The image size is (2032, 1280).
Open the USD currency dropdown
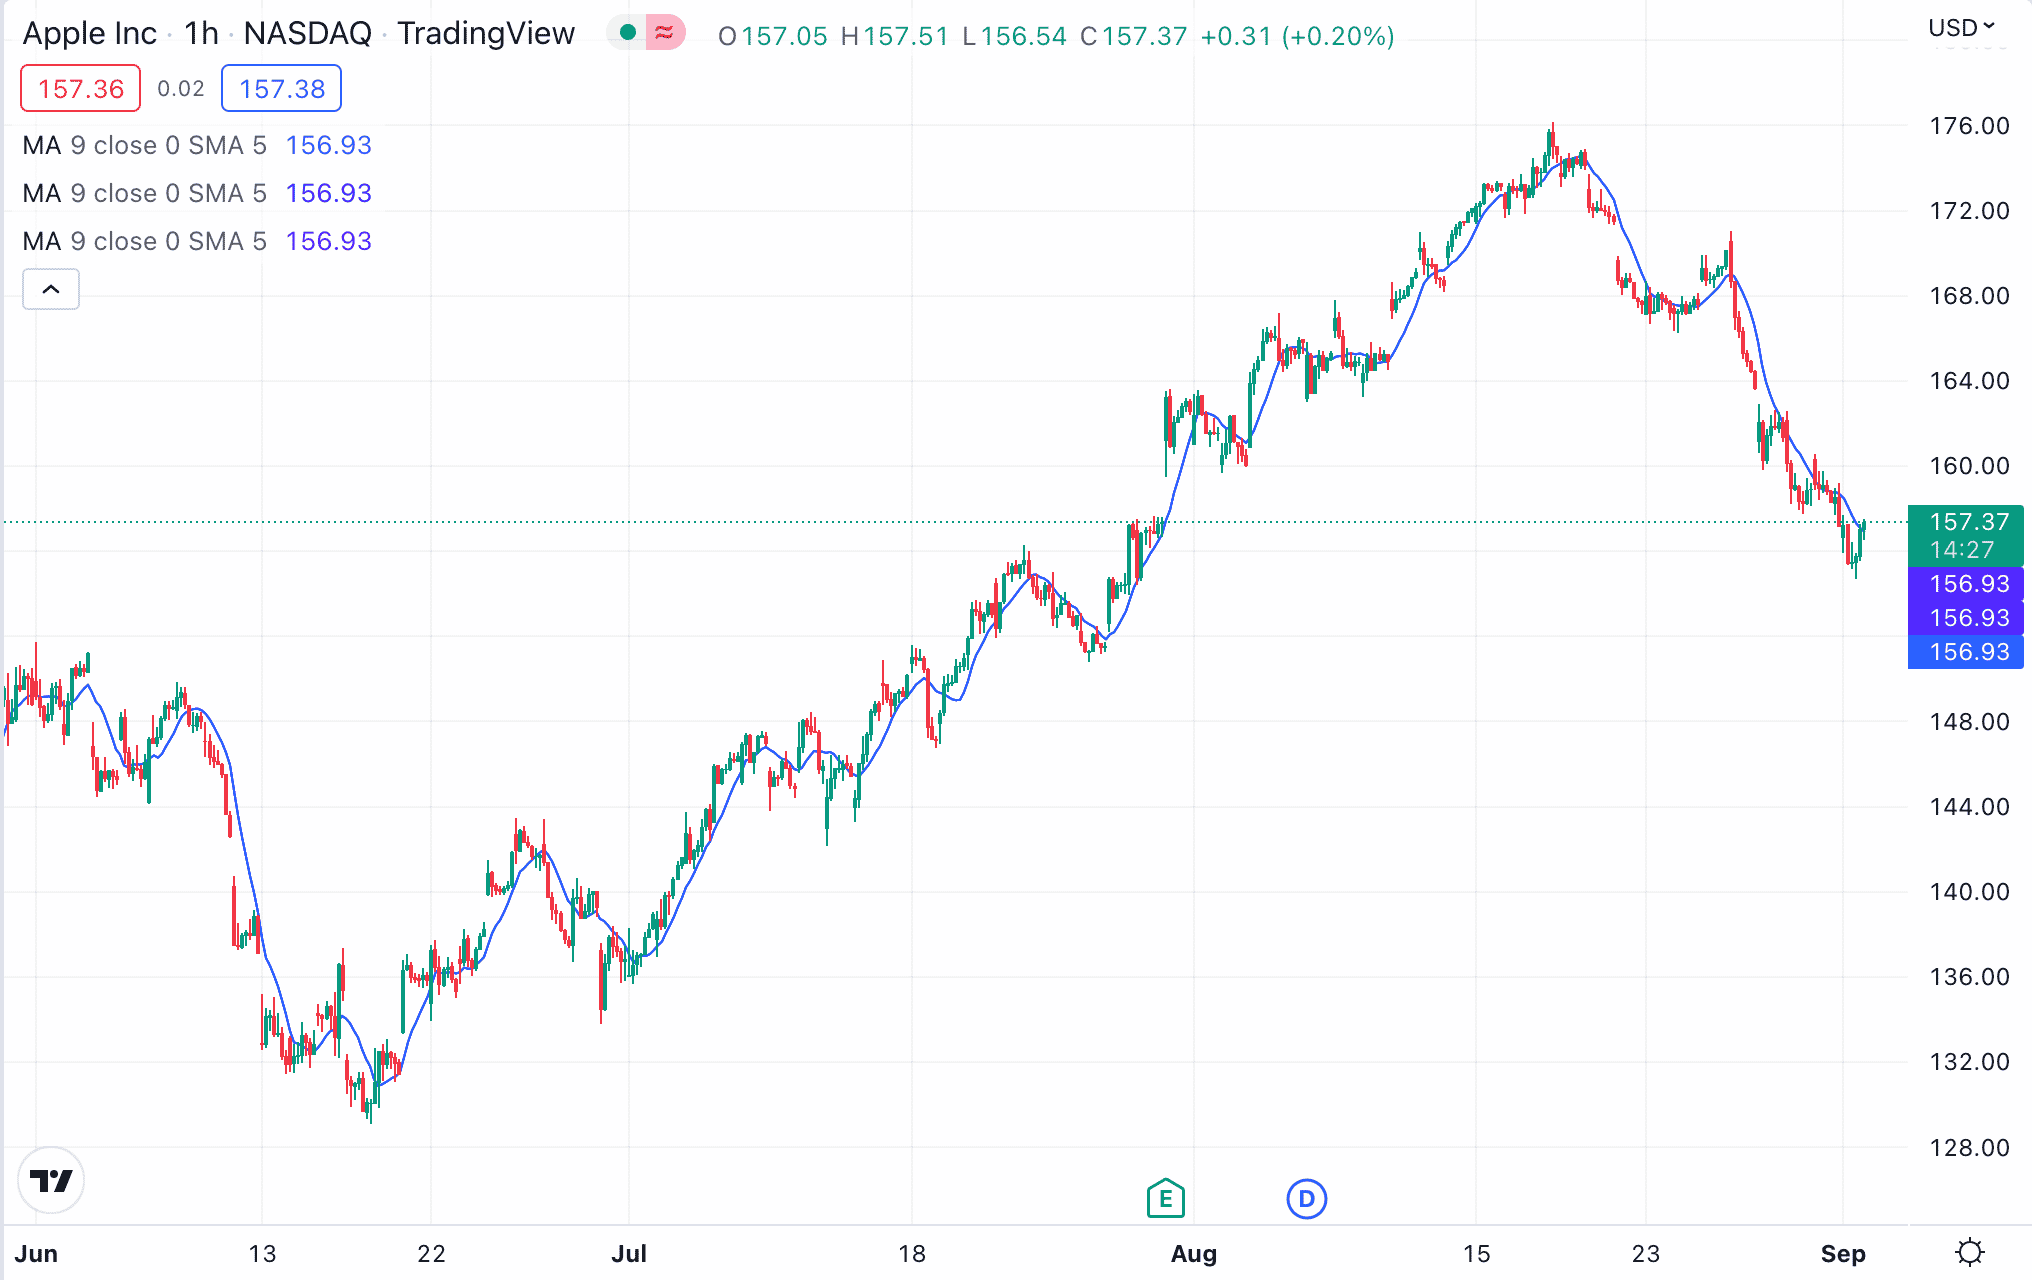pos(1960,27)
